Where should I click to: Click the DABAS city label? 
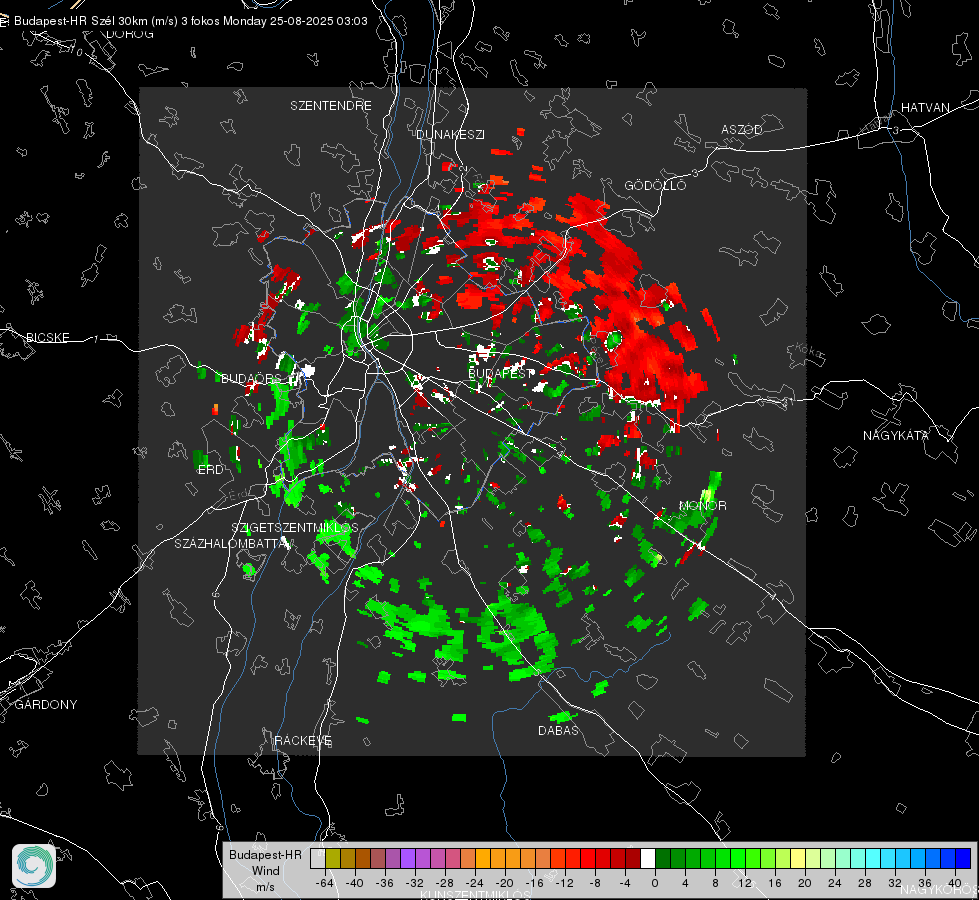pos(559,730)
